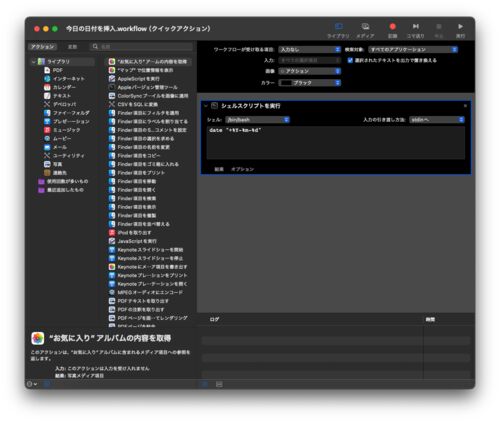Show the オプション section of the action
500x422 pixels.
243,169
